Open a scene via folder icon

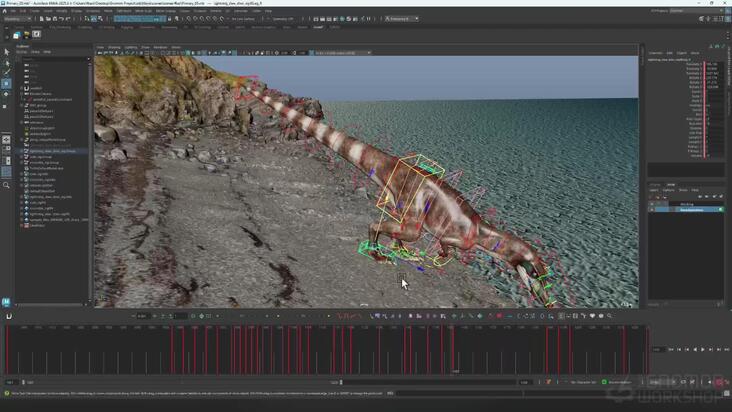(x=48, y=19)
